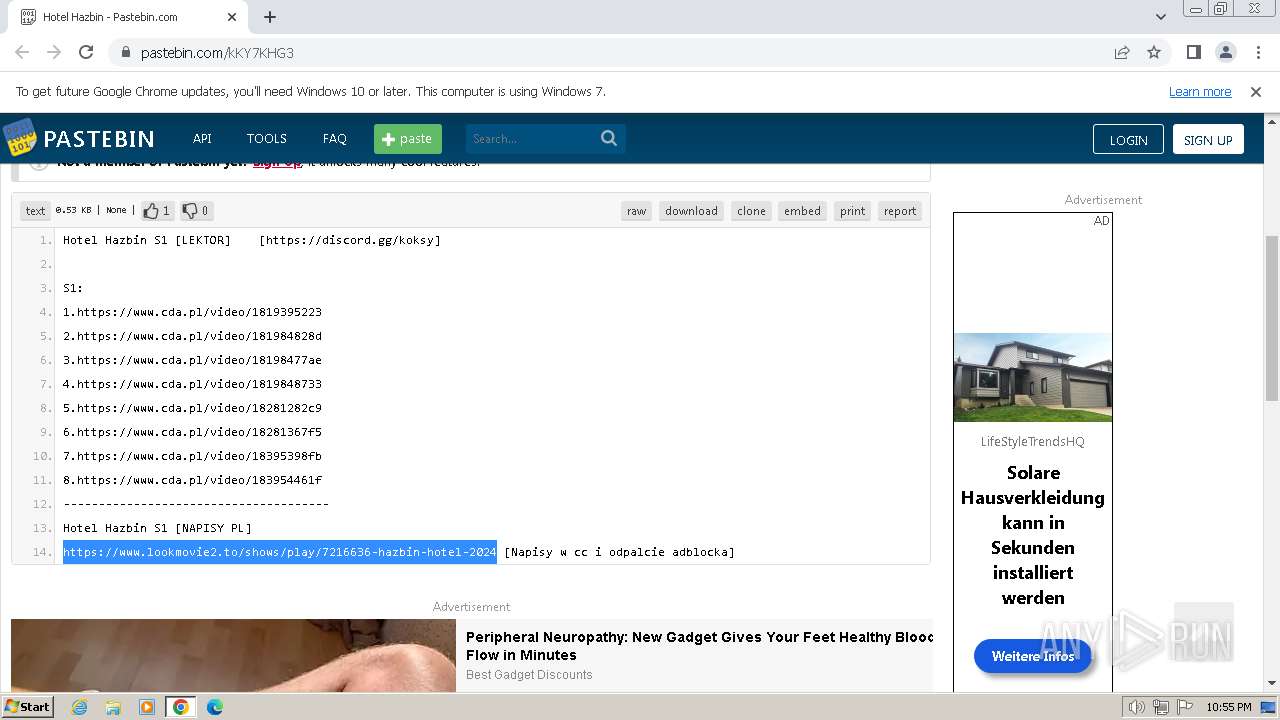Click the browser back arrow
Screen dimensions: 1280x720
pos(22,52)
